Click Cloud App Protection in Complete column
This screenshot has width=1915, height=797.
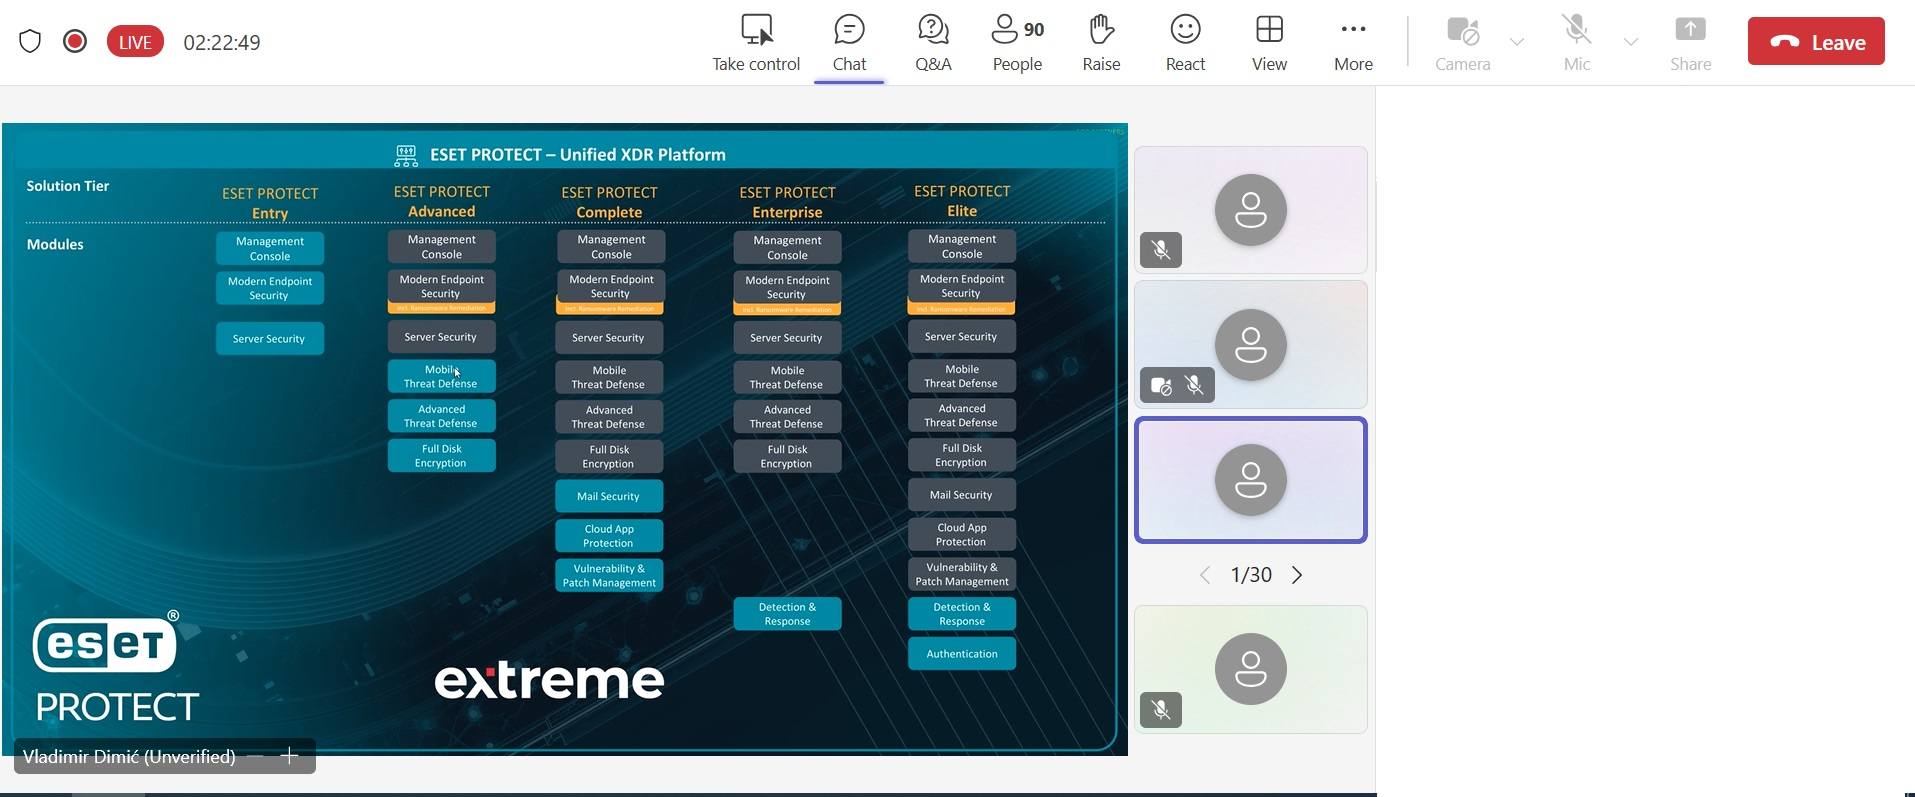pyautogui.click(x=609, y=536)
